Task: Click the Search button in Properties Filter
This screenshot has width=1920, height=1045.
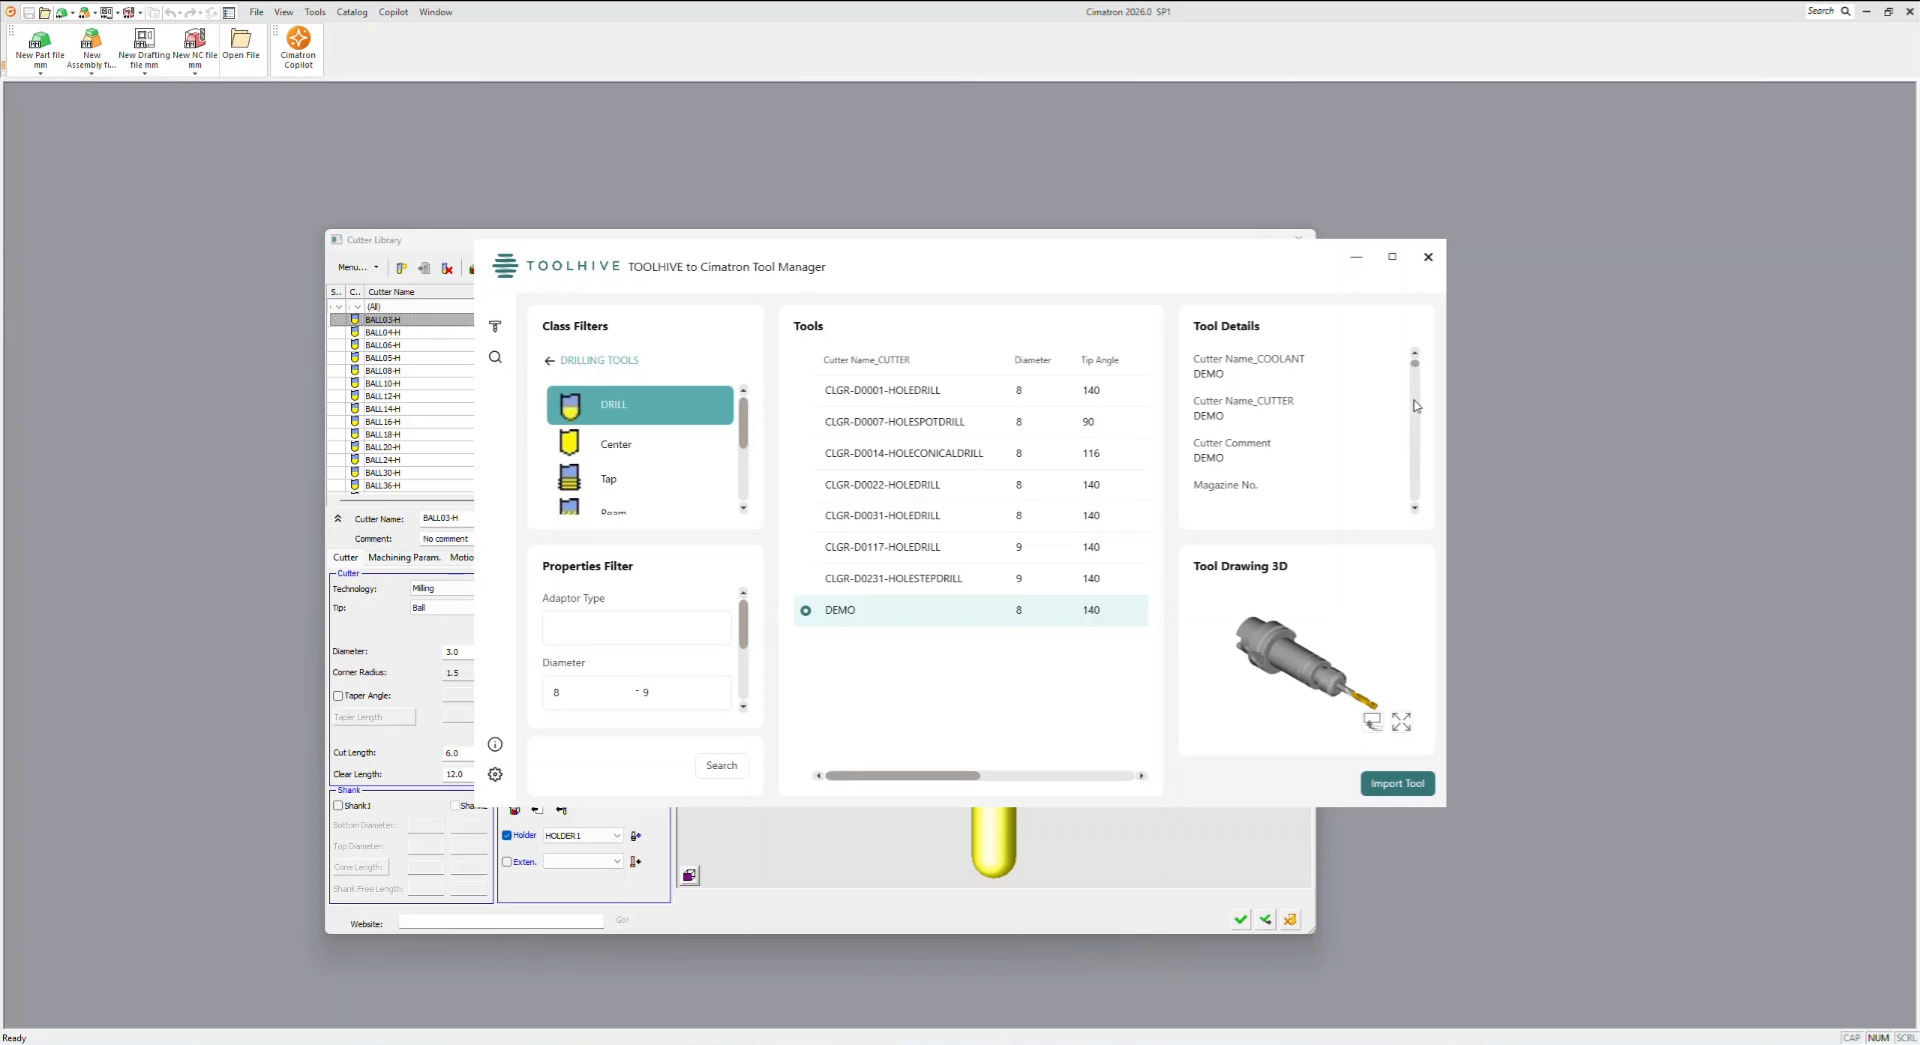Action: [x=721, y=765]
